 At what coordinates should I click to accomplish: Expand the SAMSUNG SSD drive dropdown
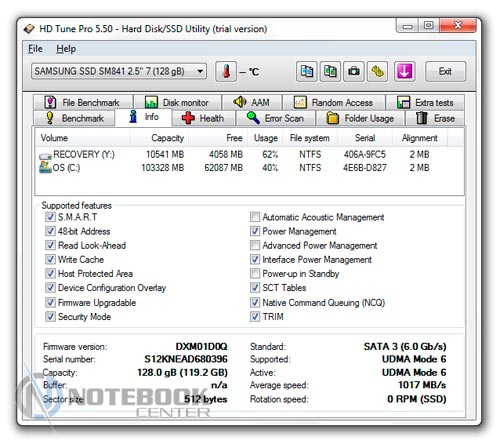(200, 71)
